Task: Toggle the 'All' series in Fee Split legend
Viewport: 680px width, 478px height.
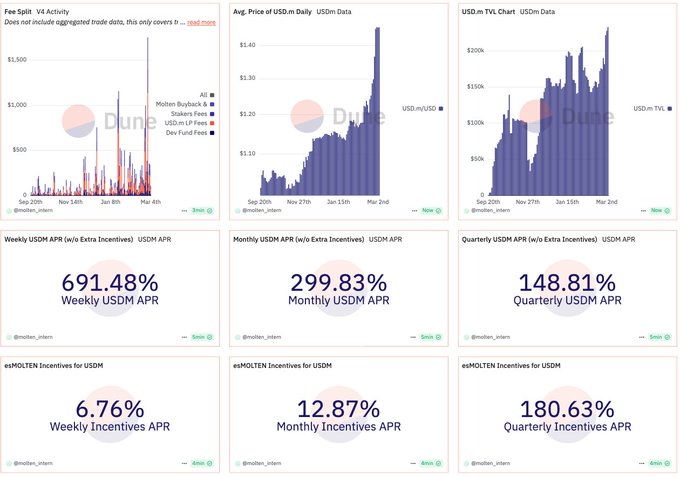Action: (x=213, y=94)
